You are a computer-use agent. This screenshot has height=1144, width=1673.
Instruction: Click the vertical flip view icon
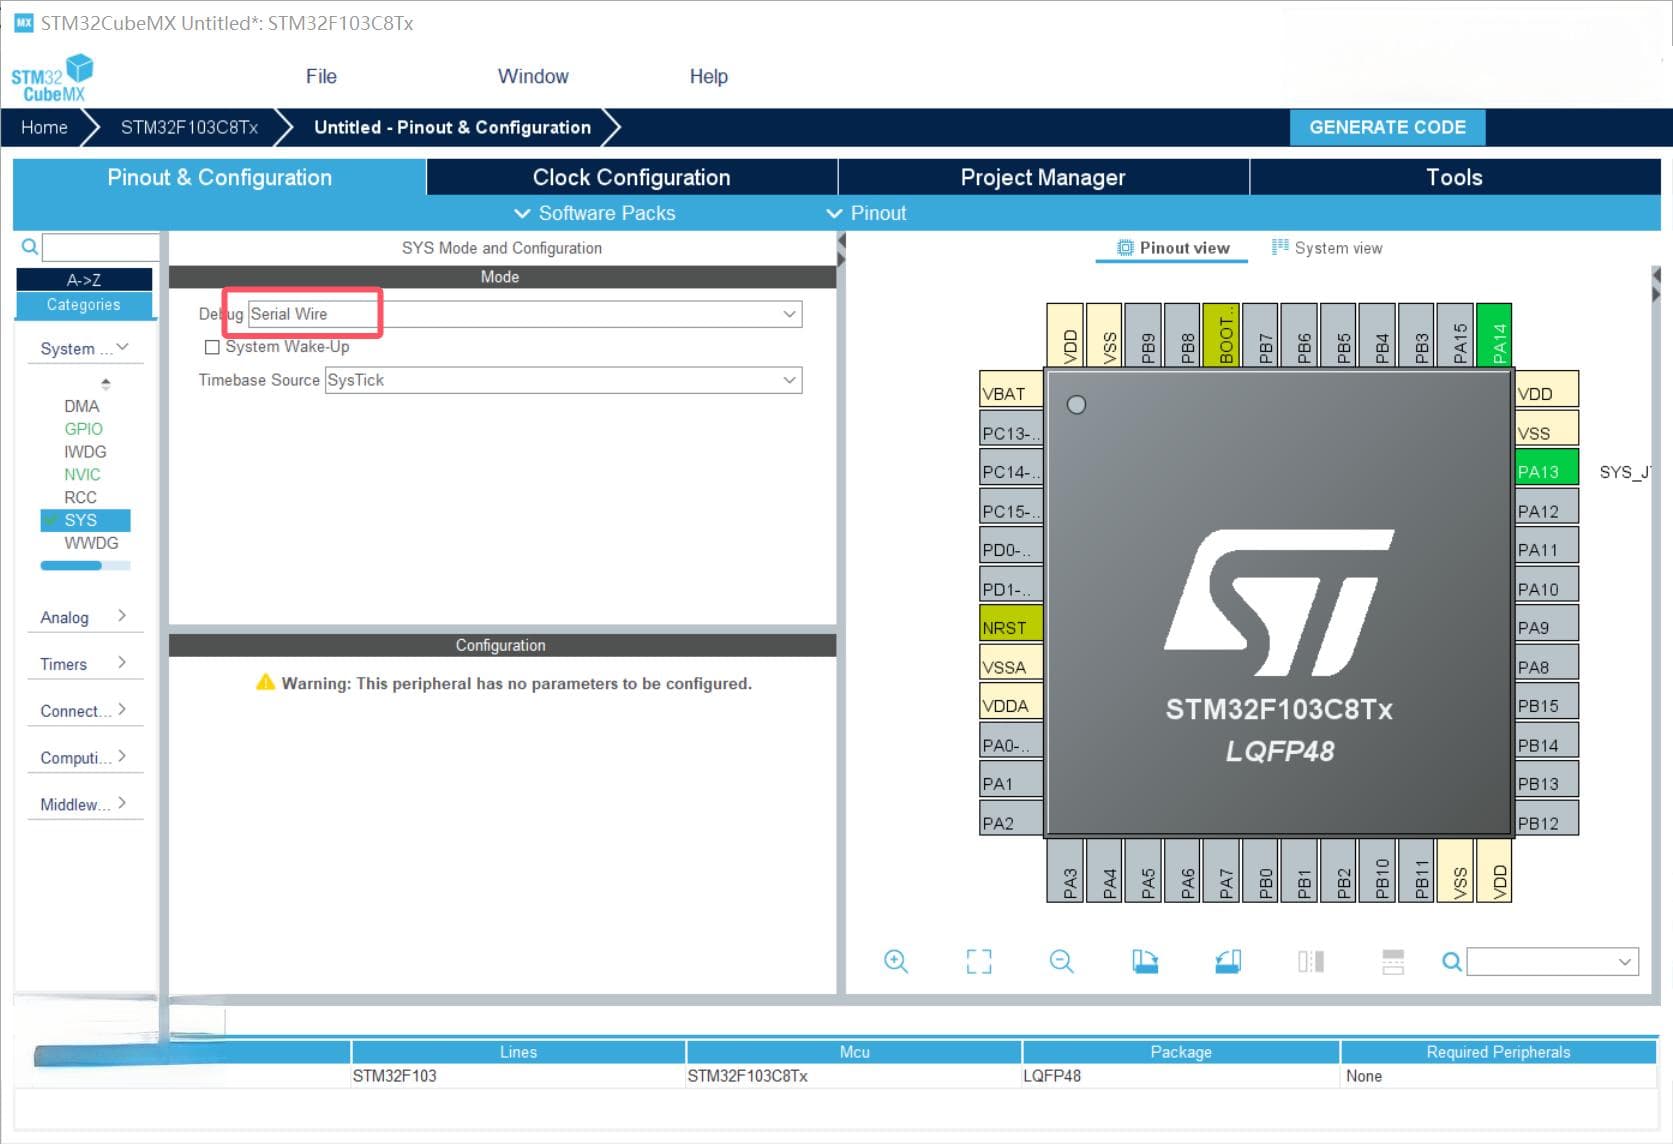coord(1311,961)
